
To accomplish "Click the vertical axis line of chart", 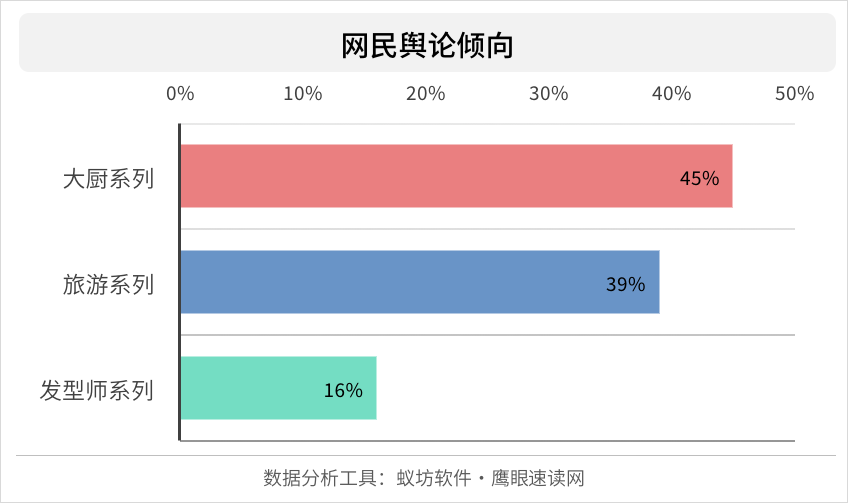I will pos(180,282).
